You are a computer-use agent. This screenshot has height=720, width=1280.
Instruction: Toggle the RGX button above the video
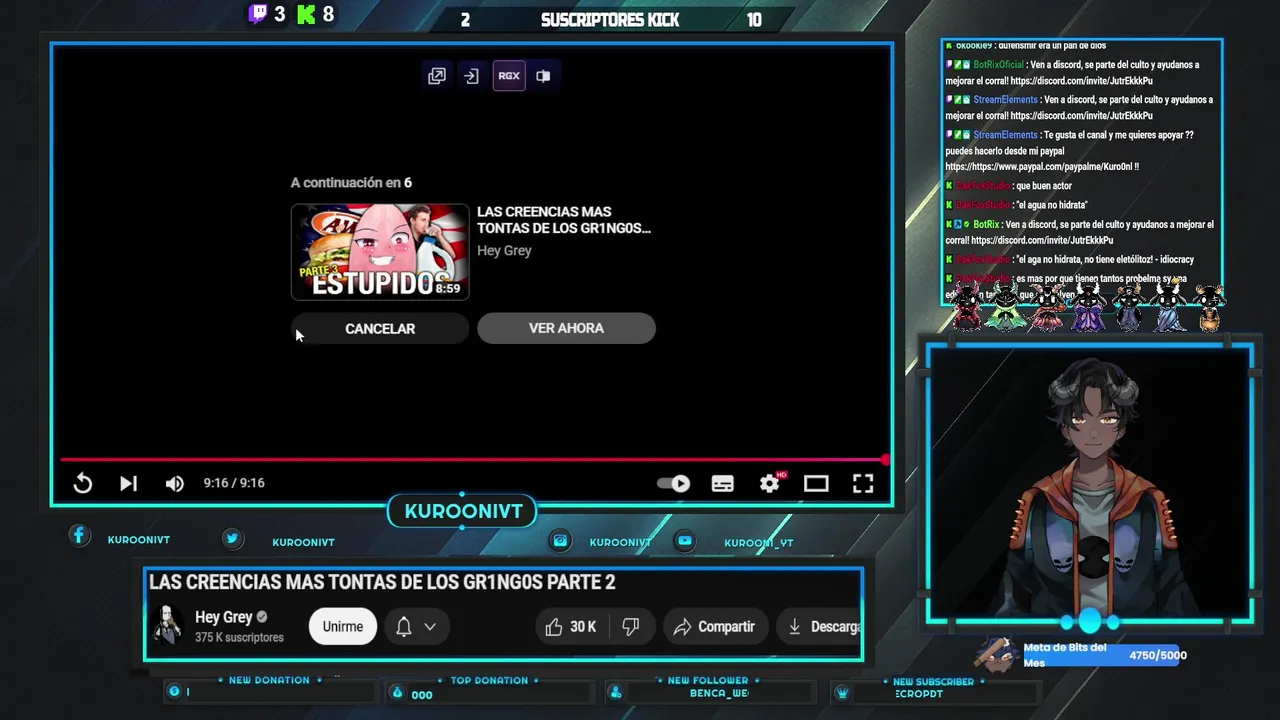(509, 76)
